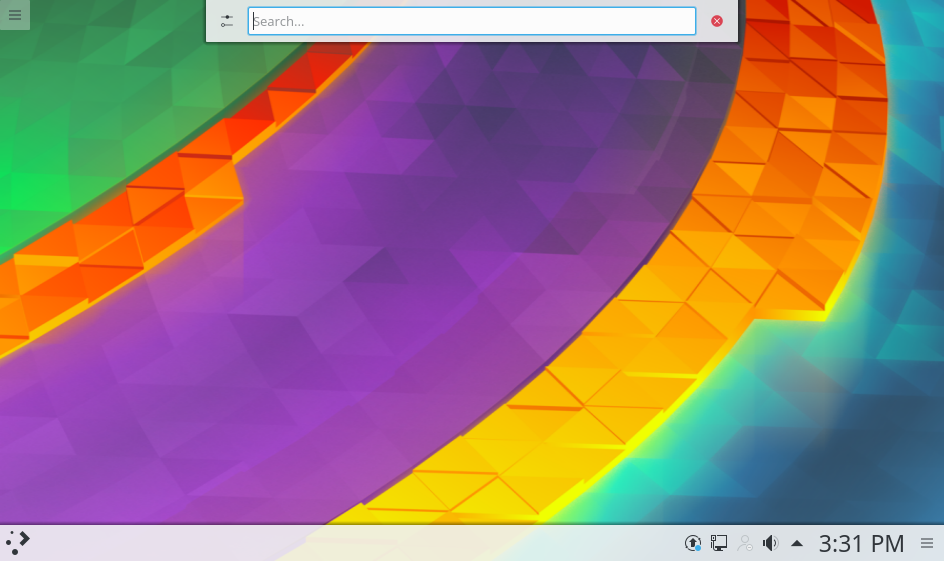944x561 pixels.
Task: Focus the KRunner Search field
Action: 471,21
